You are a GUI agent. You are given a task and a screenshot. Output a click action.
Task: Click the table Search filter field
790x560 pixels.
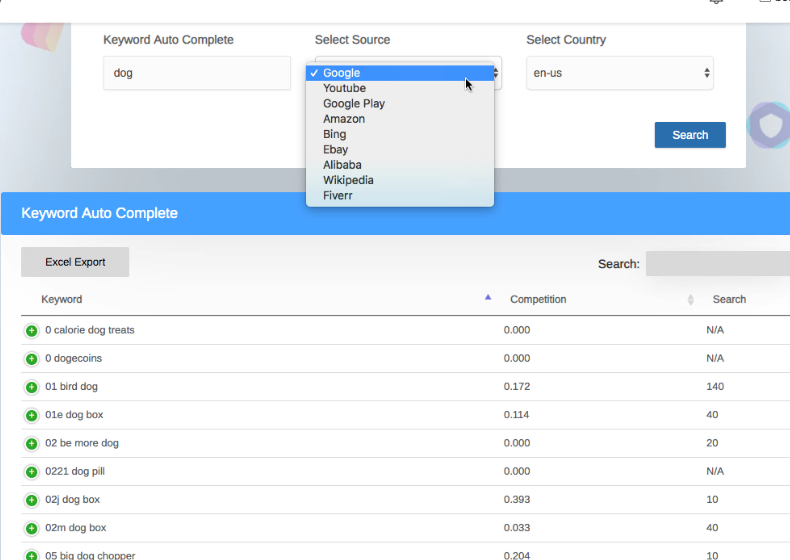coord(718,264)
